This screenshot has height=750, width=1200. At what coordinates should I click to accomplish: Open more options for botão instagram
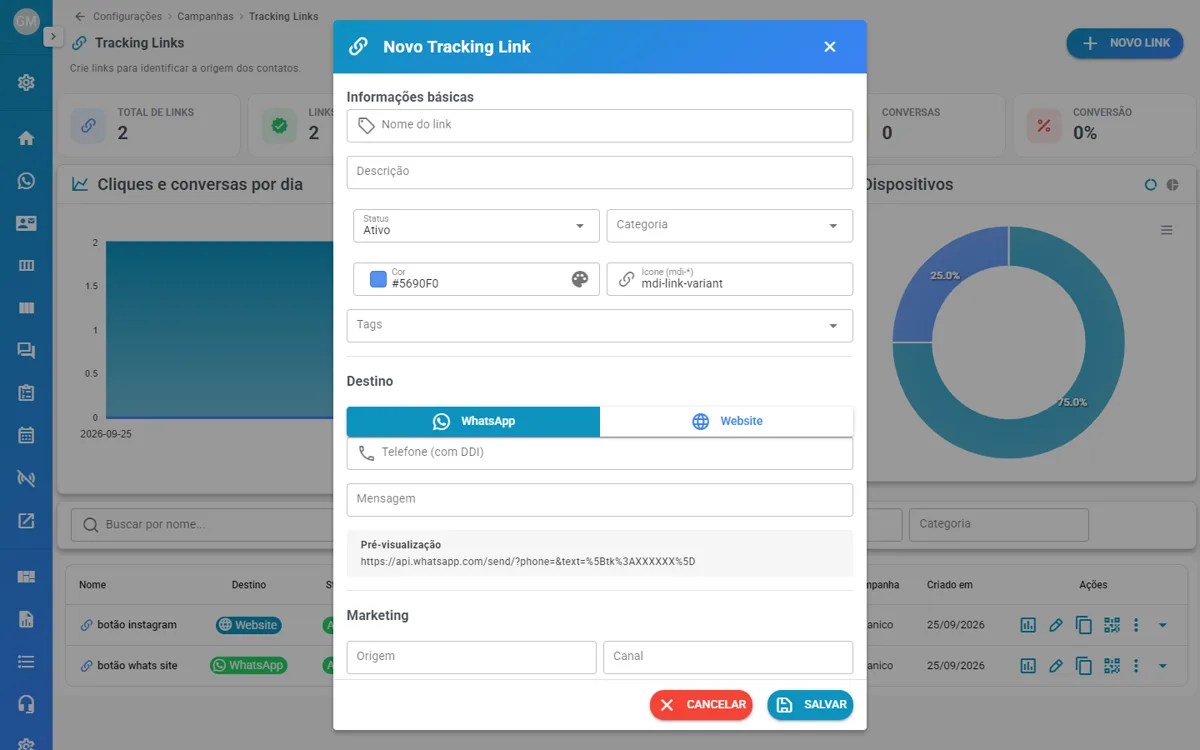[1136, 625]
